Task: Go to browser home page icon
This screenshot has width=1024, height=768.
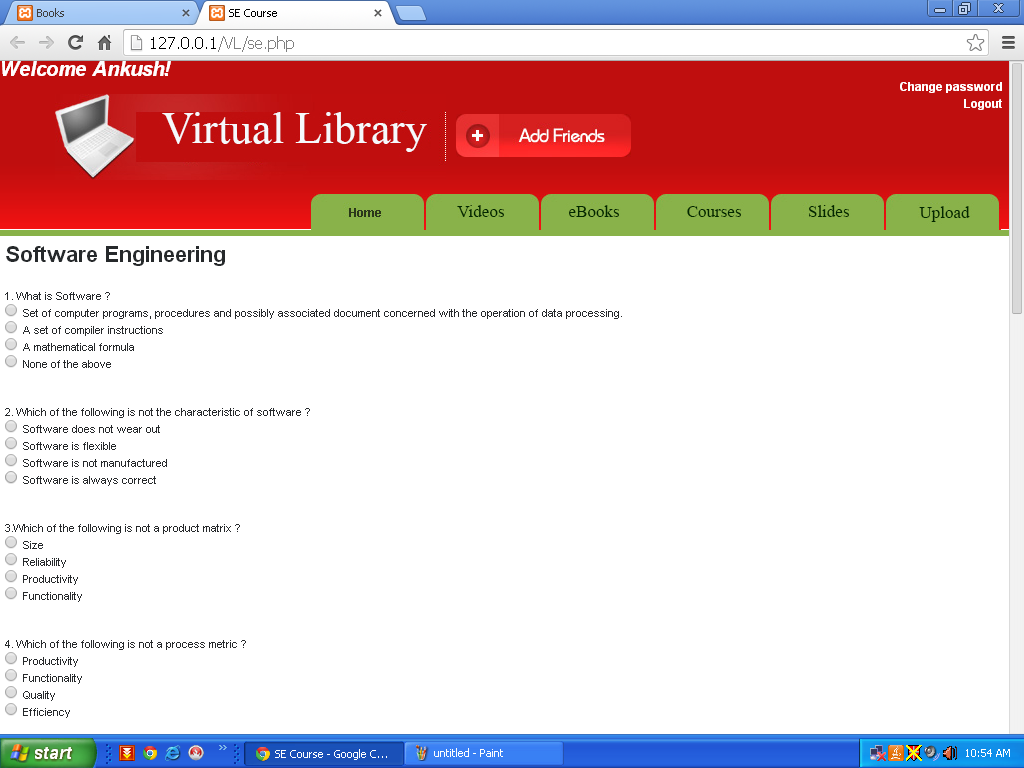Action: pyautogui.click(x=104, y=43)
